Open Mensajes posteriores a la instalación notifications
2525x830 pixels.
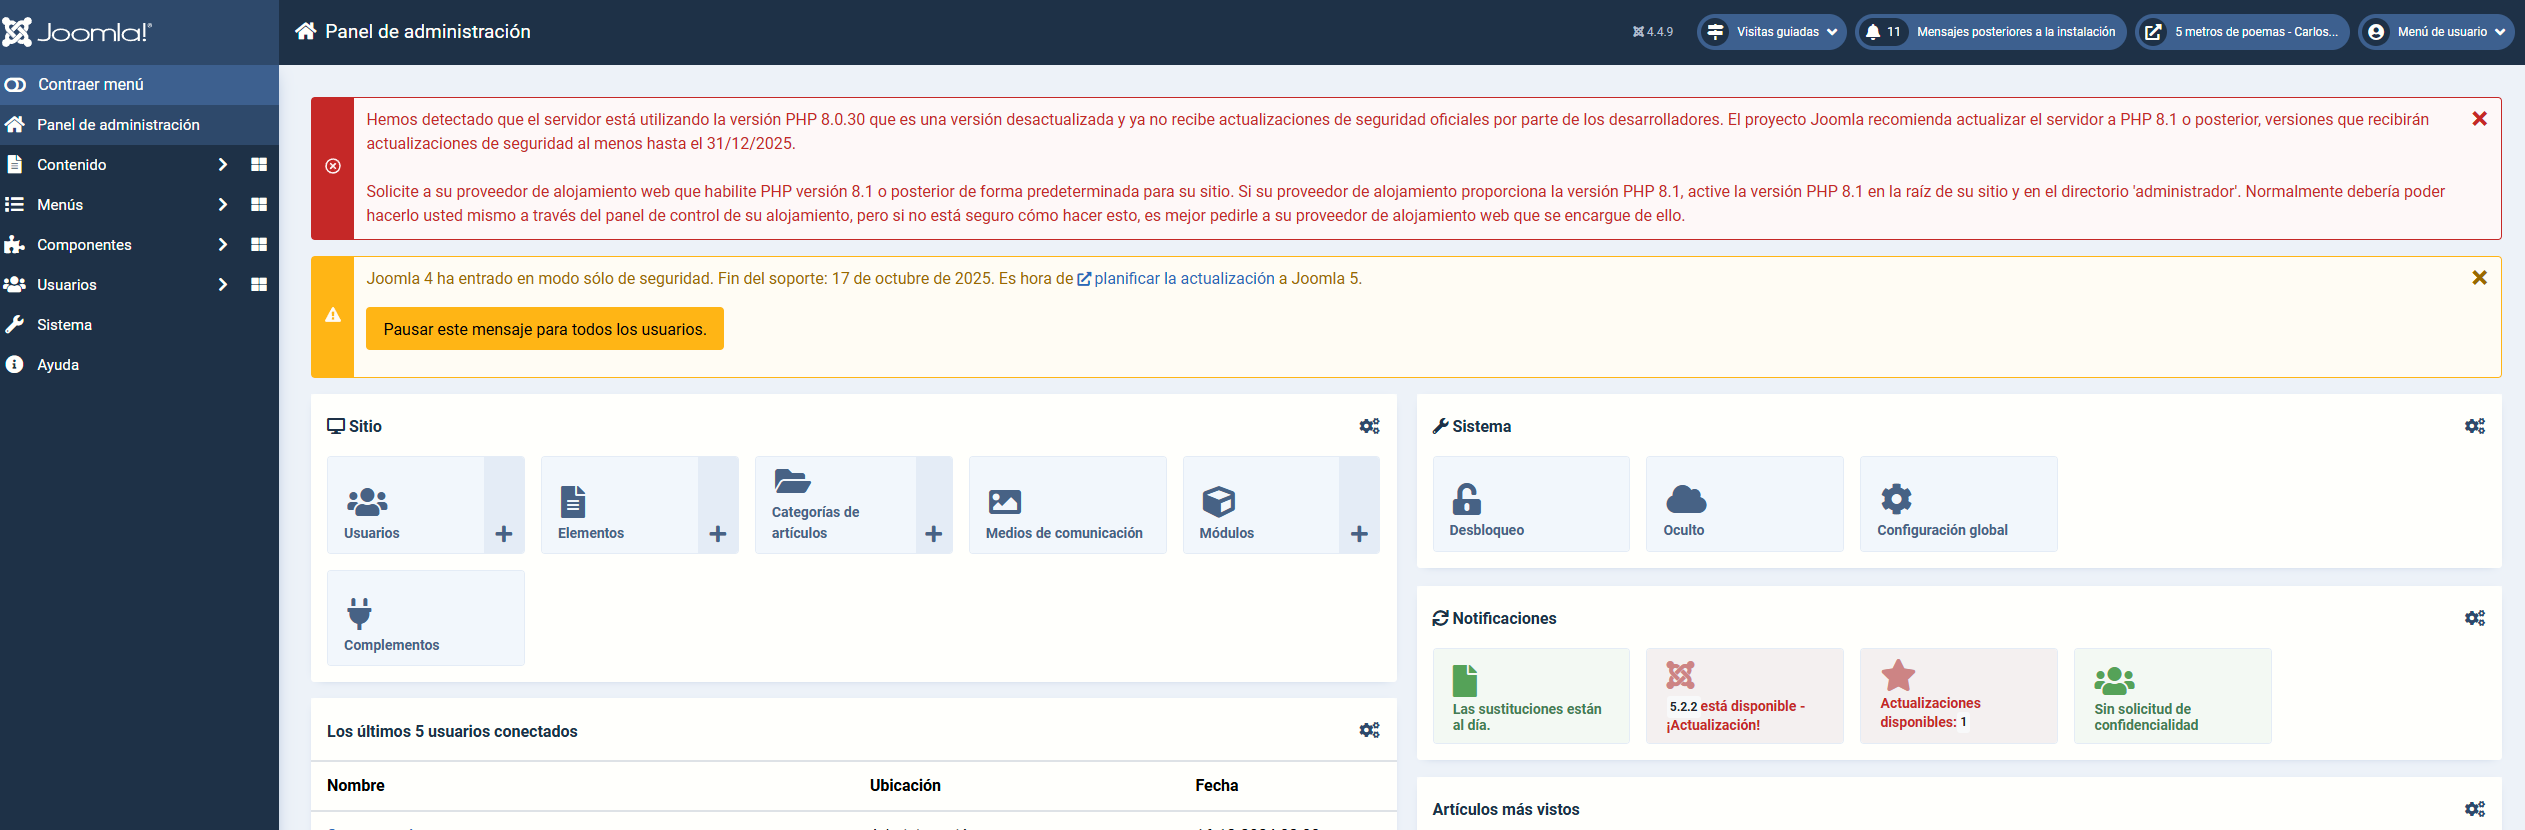click(x=1991, y=32)
